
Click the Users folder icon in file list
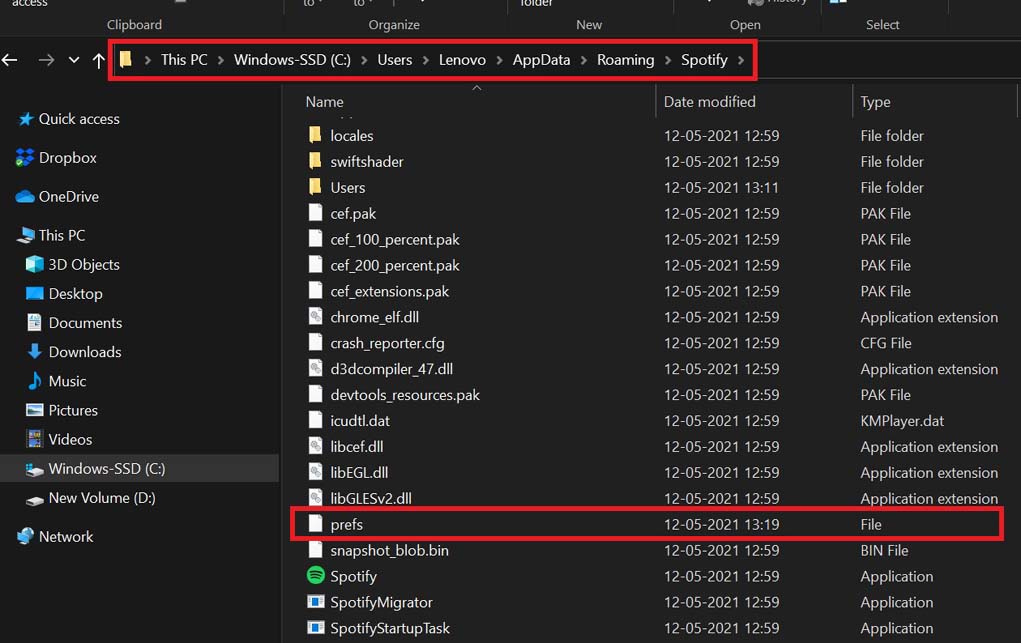coord(315,187)
